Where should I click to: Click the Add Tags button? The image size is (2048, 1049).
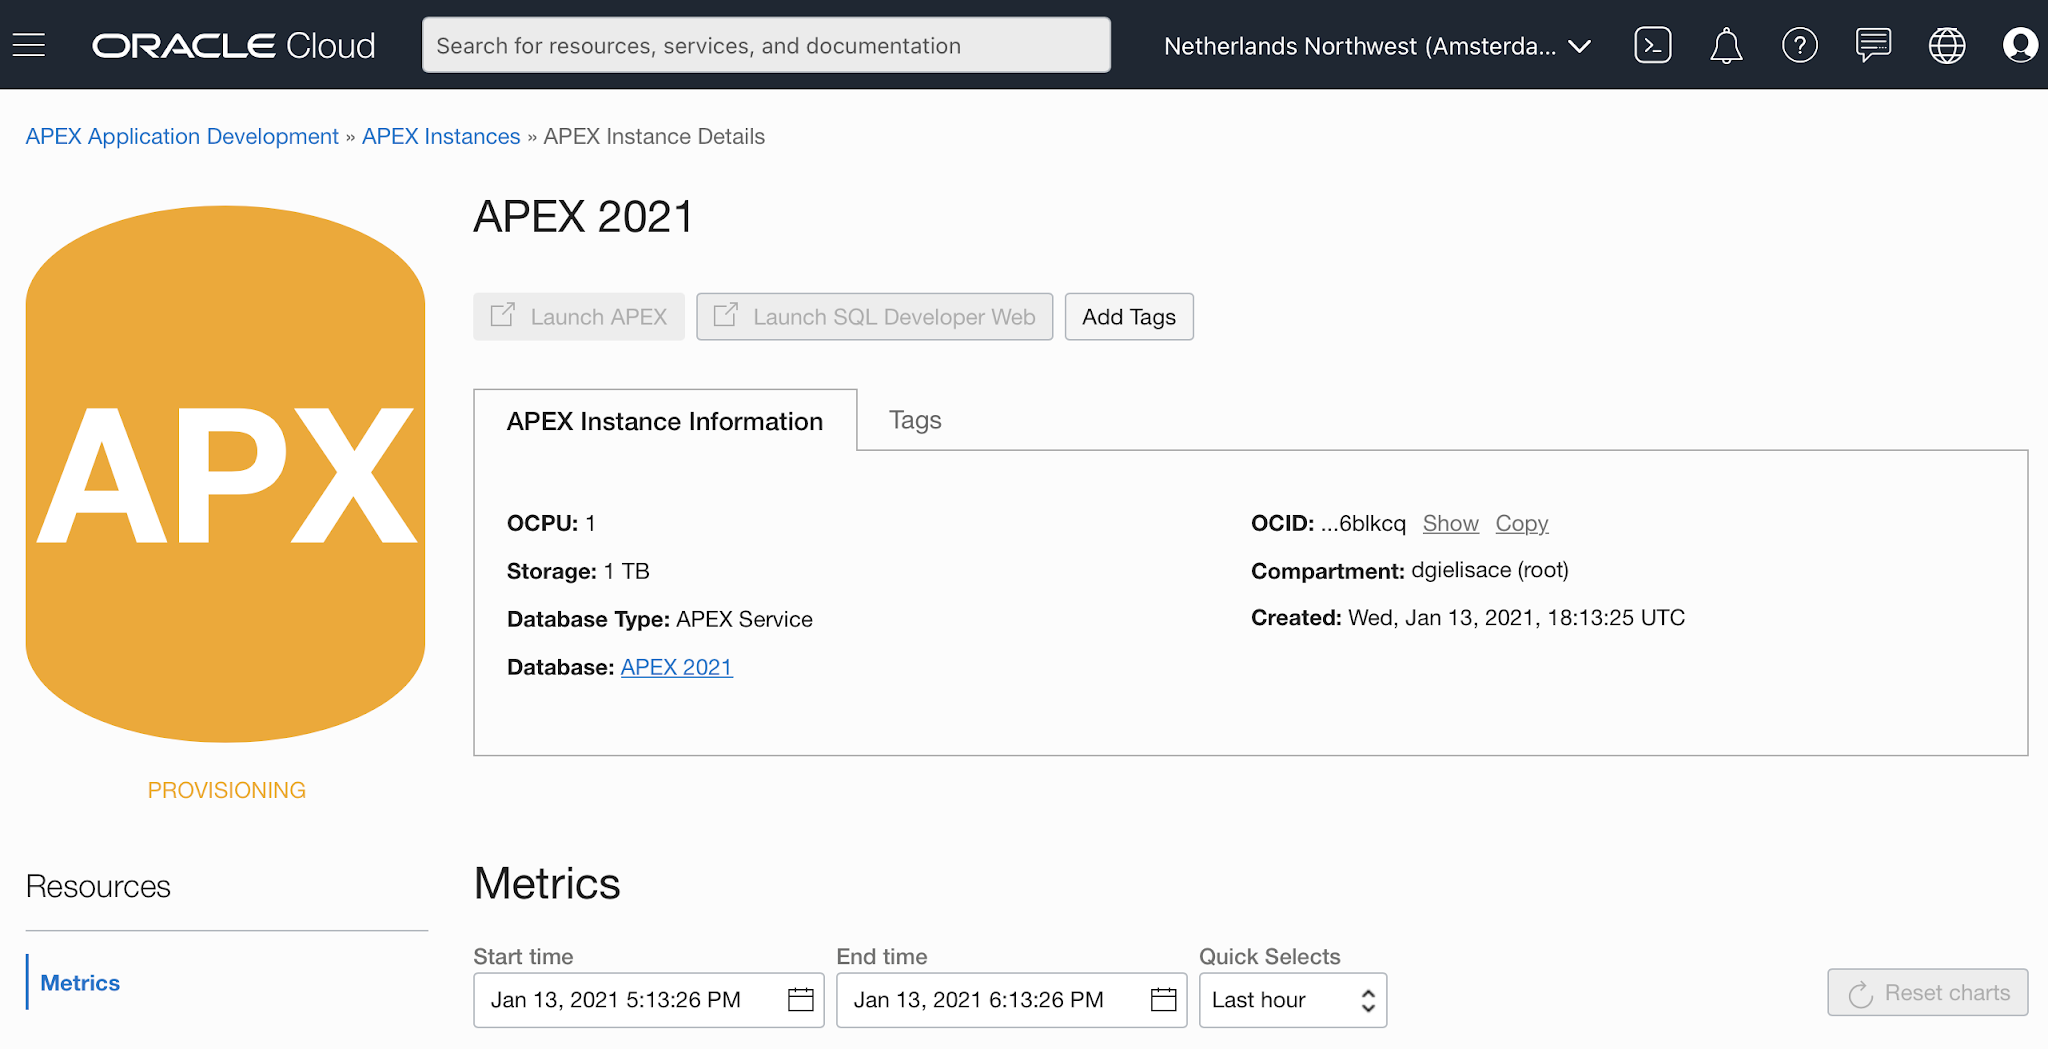tap(1128, 316)
